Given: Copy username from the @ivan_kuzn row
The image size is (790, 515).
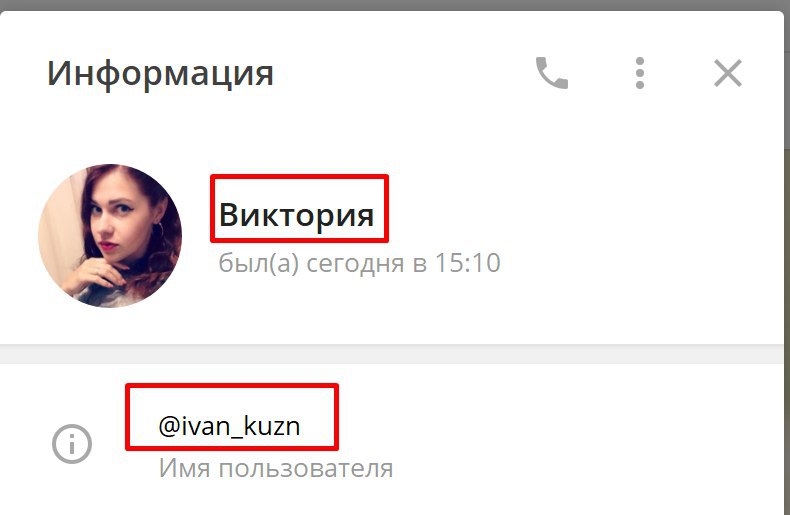Looking at the screenshot, I should [229, 426].
